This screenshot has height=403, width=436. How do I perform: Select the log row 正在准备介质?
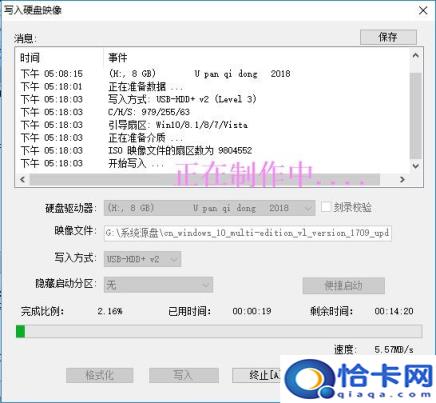pyautogui.click(x=213, y=138)
